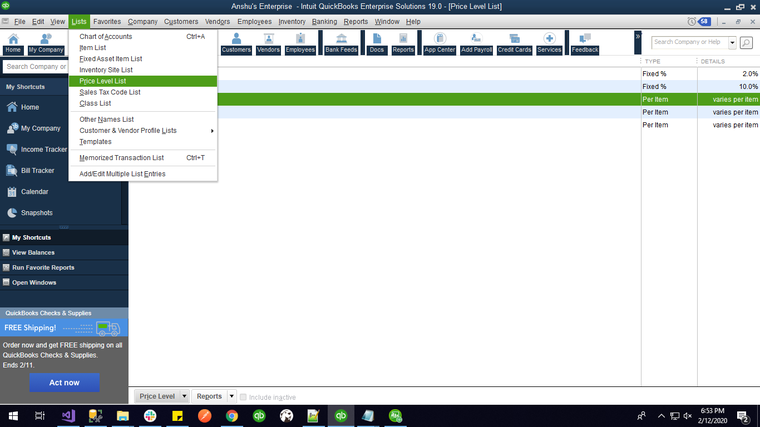Select Fixed Asset Item List entry
The width and height of the screenshot is (760, 427).
pos(142,59)
